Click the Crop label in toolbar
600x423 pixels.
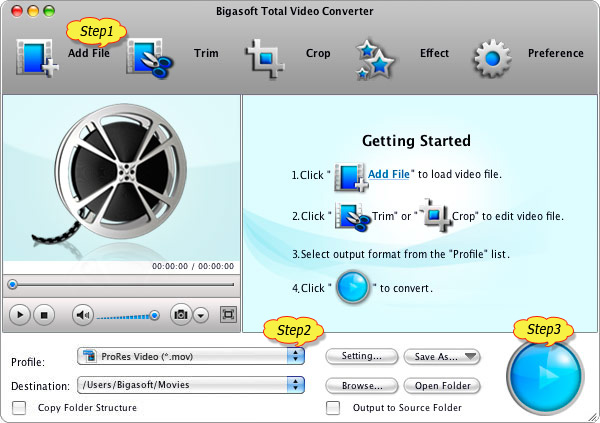(x=318, y=53)
